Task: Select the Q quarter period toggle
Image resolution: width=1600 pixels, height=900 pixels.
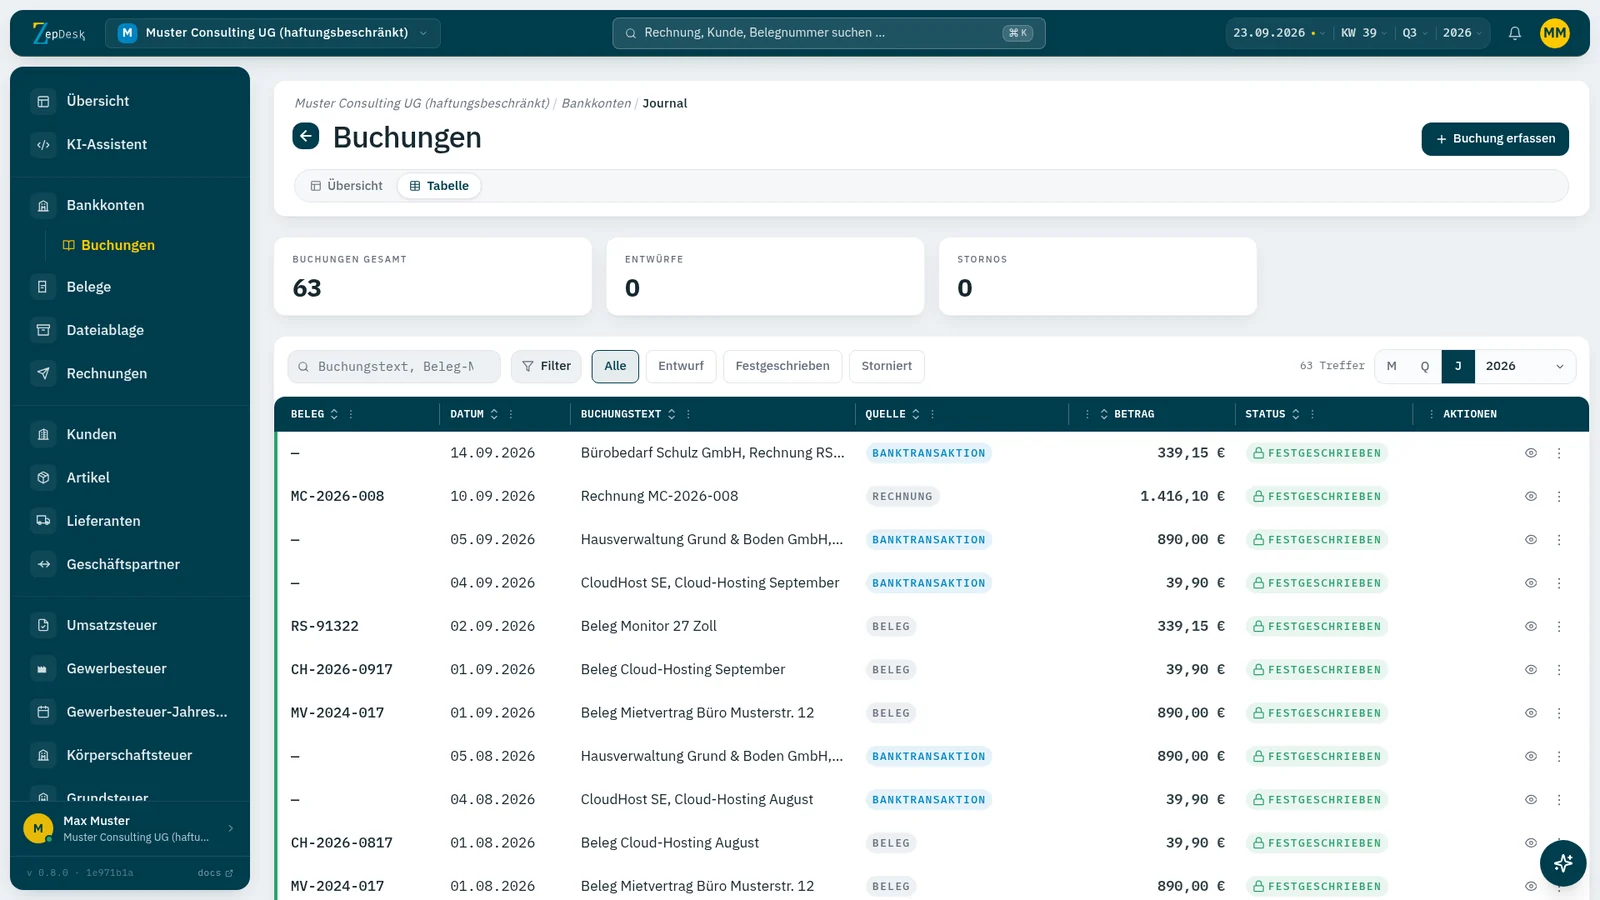Action: 1425,366
